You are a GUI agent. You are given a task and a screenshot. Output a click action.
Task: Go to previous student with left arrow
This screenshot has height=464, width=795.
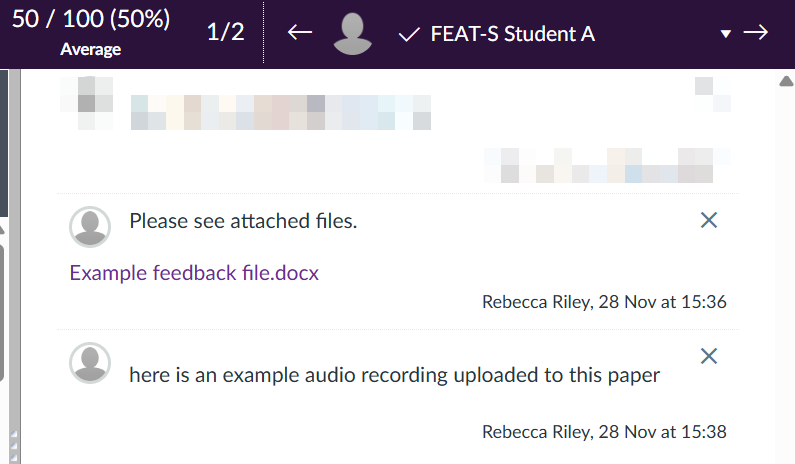click(300, 33)
